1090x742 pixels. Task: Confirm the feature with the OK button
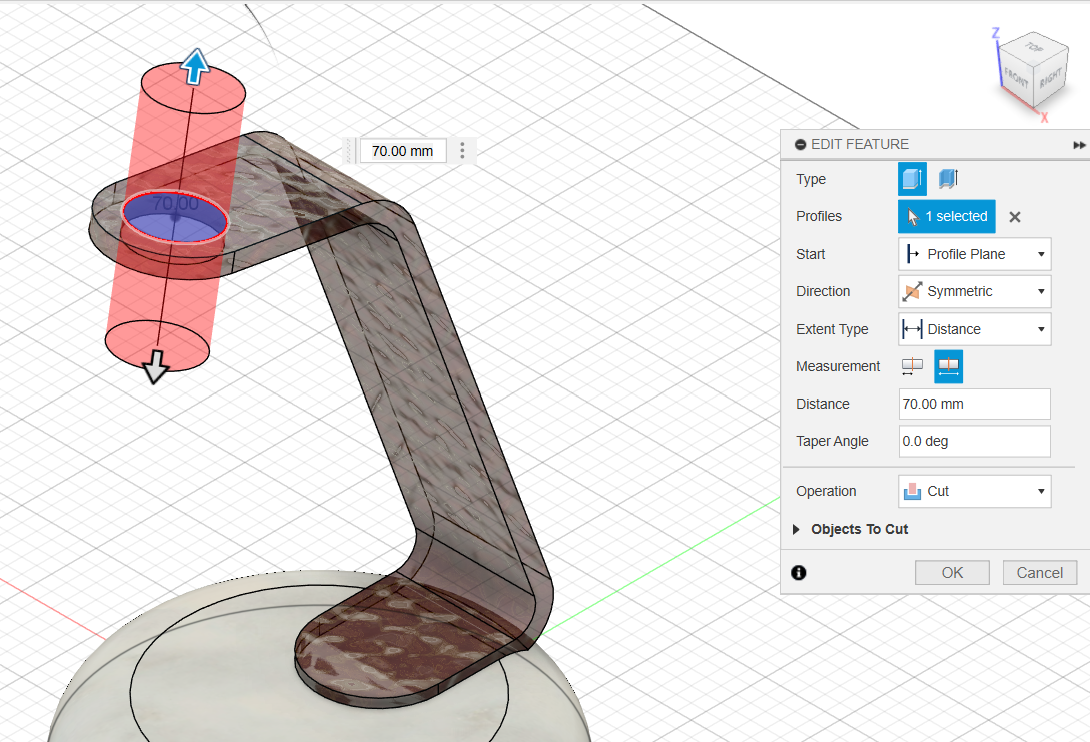pyautogui.click(x=952, y=572)
